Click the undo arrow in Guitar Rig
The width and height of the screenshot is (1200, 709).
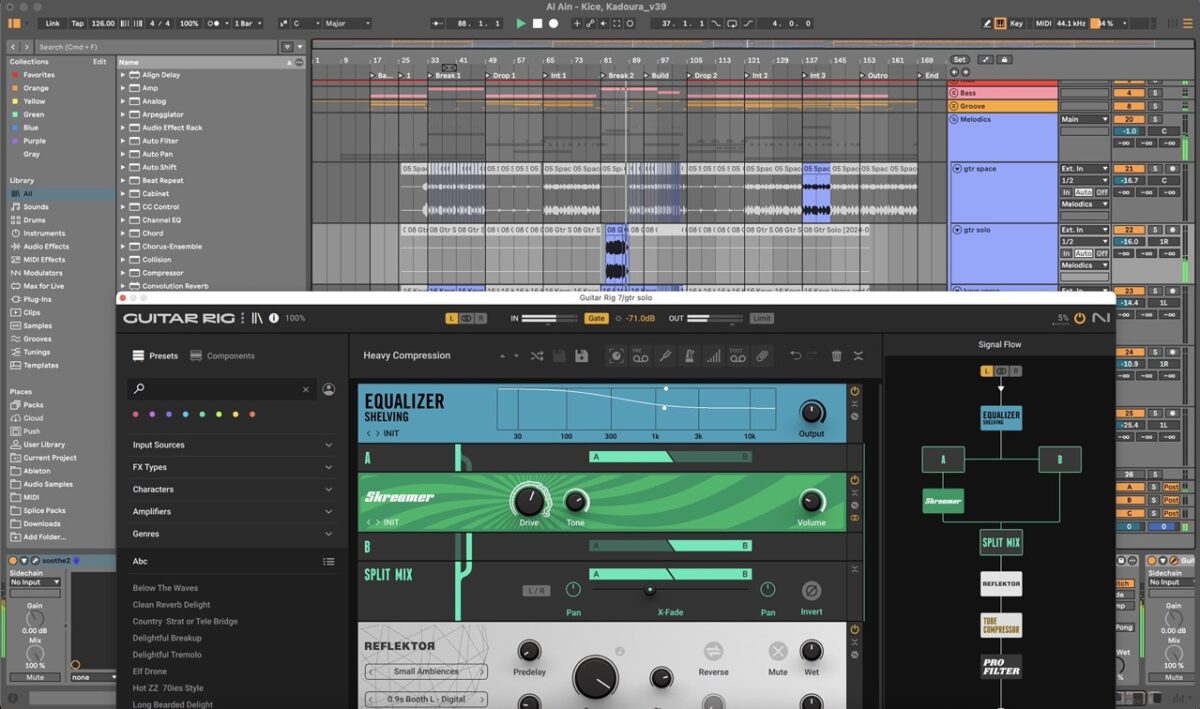[796, 356]
